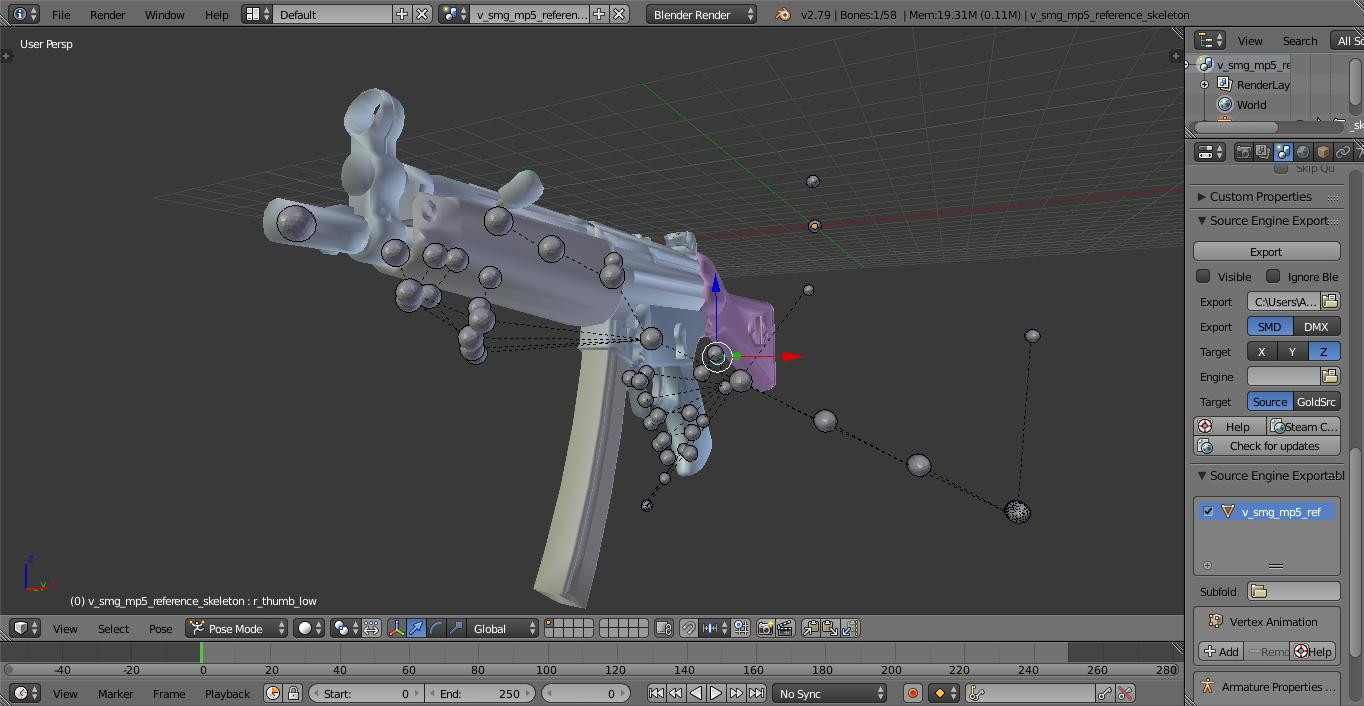Toggle the v_smg_mp5_ref export checkbox
Image resolution: width=1364 pixels, height=706 pixels.
click(1210, 511)
